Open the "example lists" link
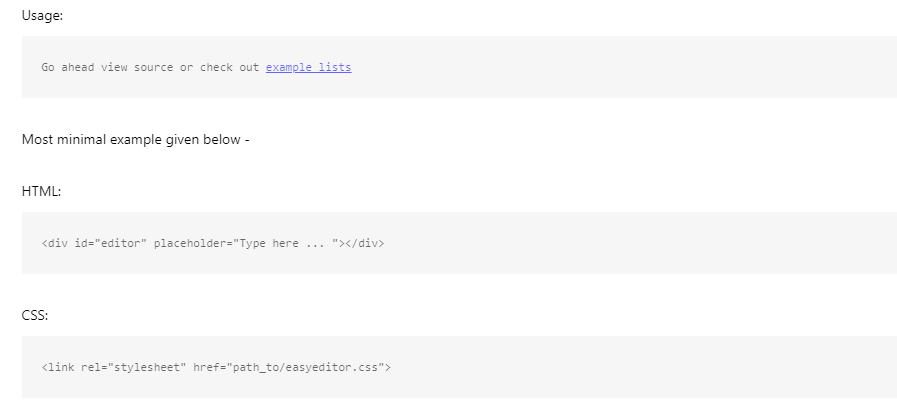The height and width of the screenshot is (416, 897). click(308, 67)
